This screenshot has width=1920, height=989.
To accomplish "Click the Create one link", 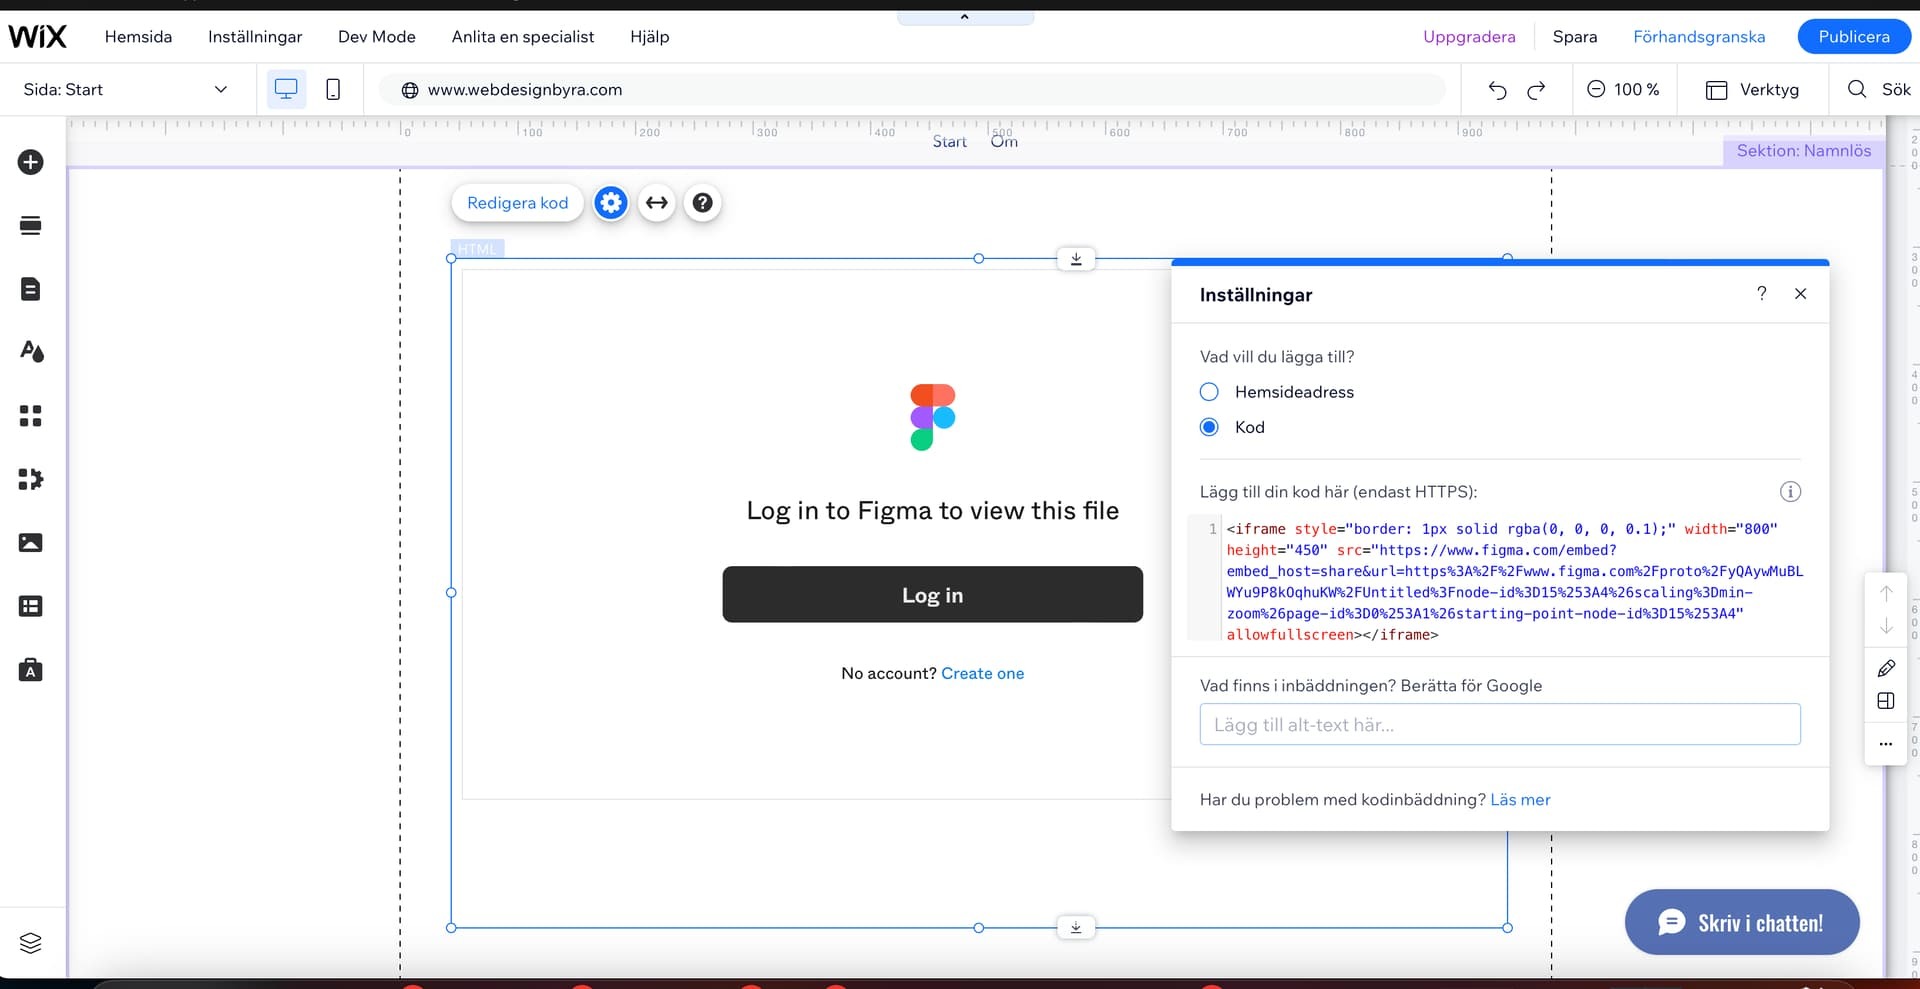I will [x=983, y=674].
